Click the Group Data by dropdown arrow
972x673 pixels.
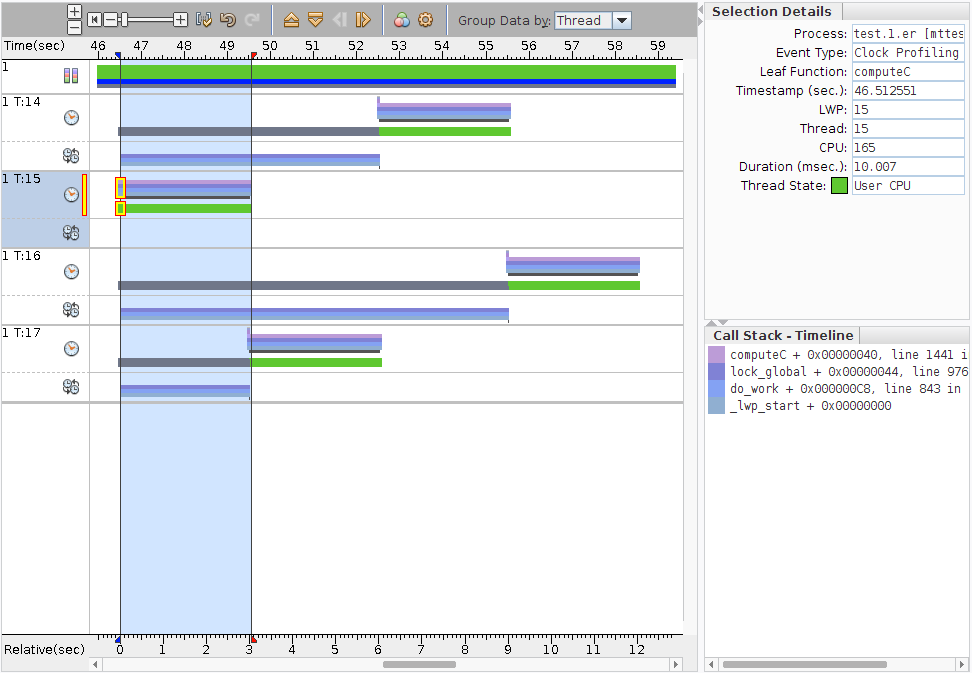point(622,20)
